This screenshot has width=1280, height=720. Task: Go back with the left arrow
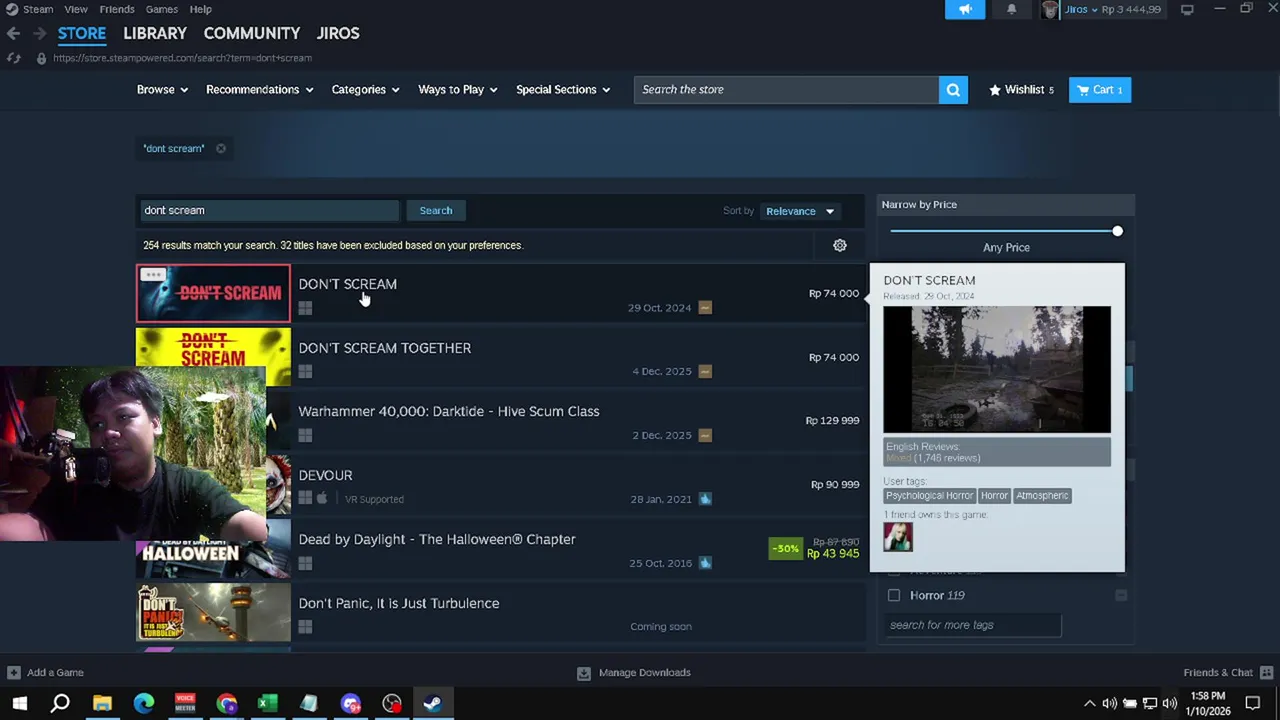[13, 33]
